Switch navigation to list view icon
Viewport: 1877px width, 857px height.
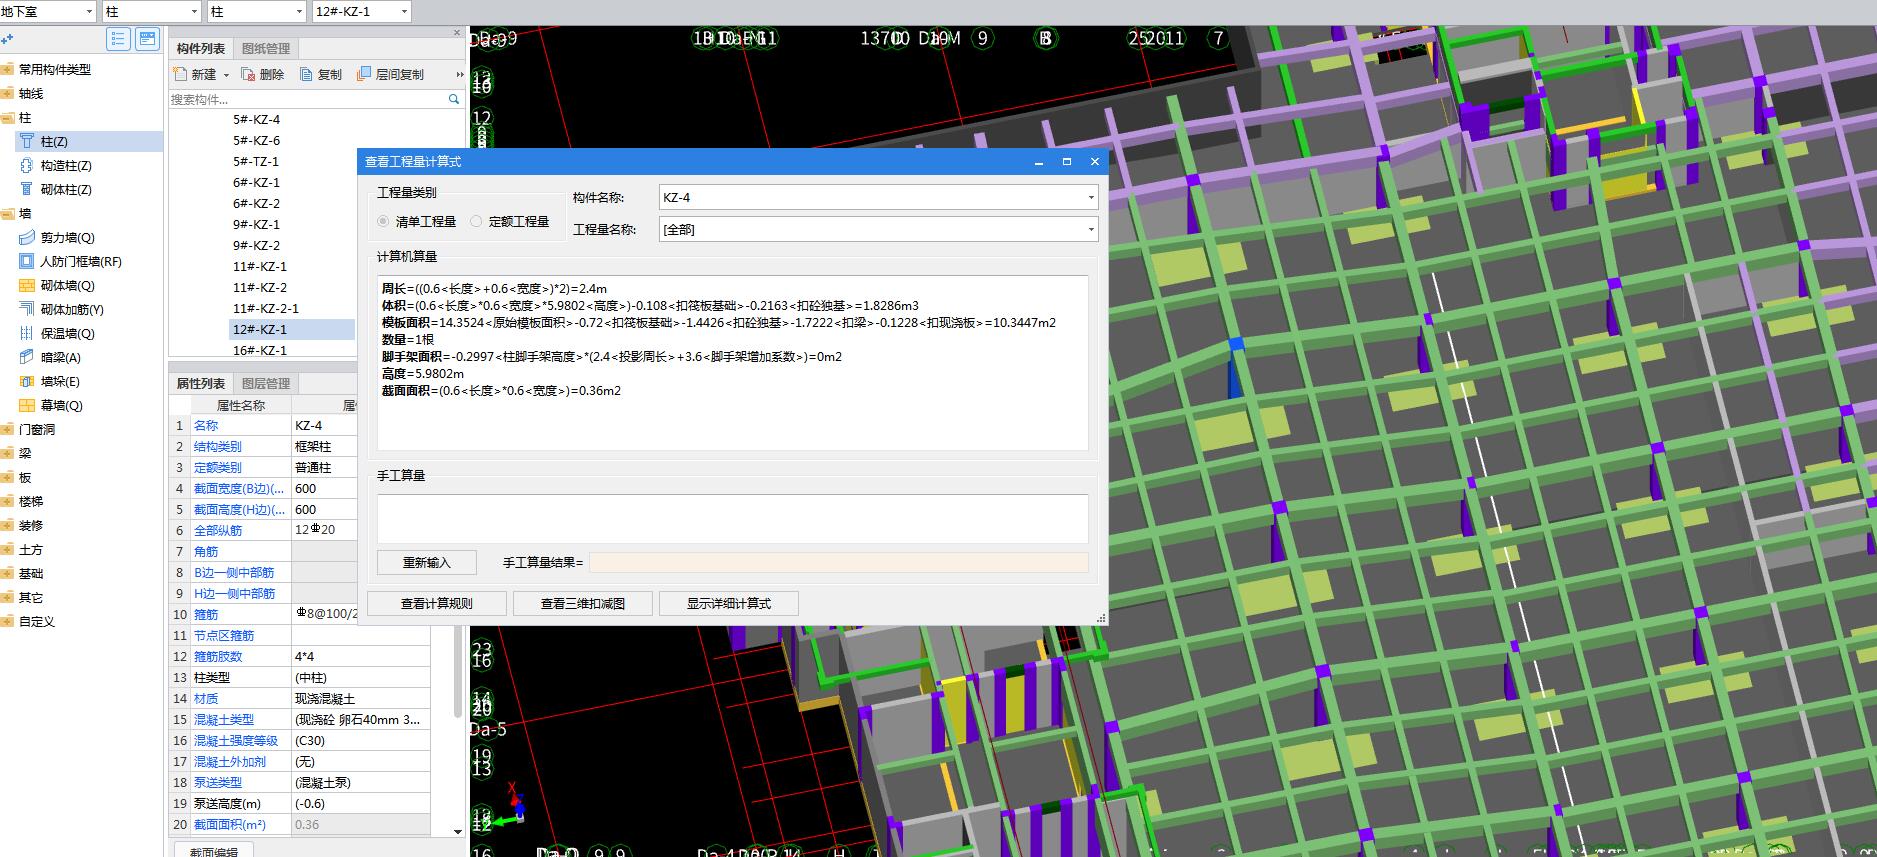(118, 39)
